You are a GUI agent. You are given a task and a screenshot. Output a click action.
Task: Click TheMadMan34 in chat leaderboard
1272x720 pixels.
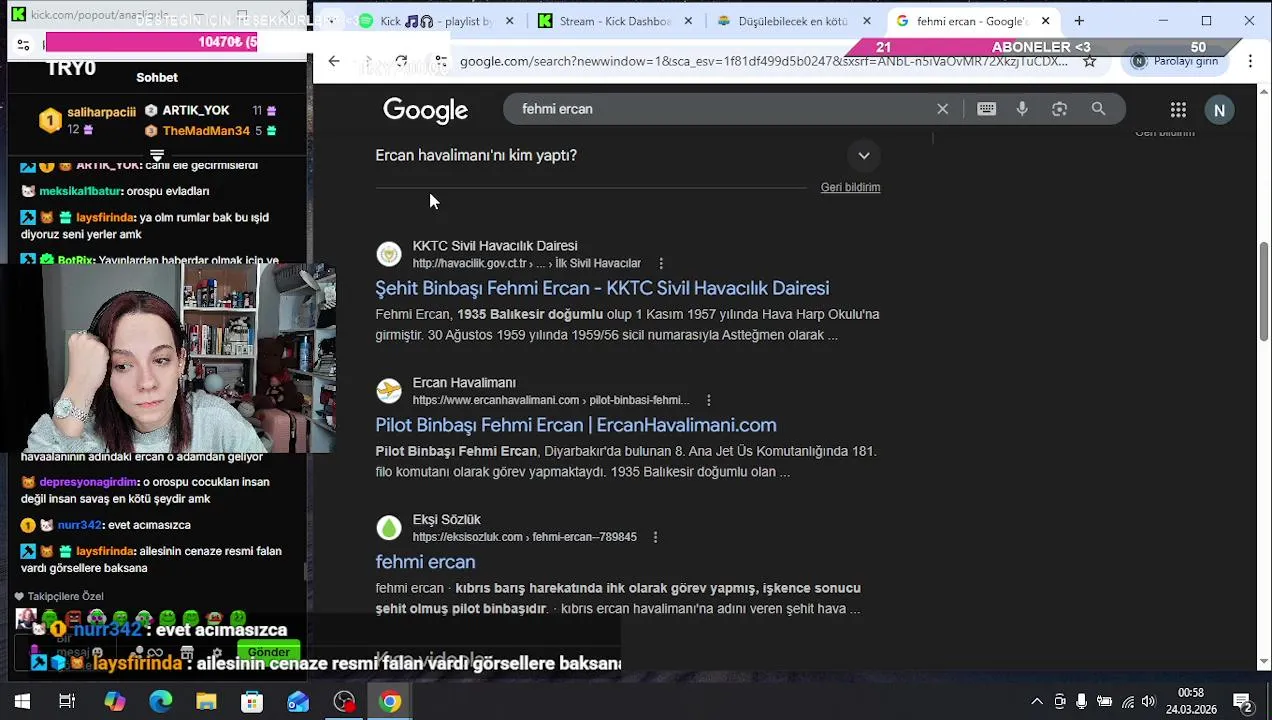(206, 131)
